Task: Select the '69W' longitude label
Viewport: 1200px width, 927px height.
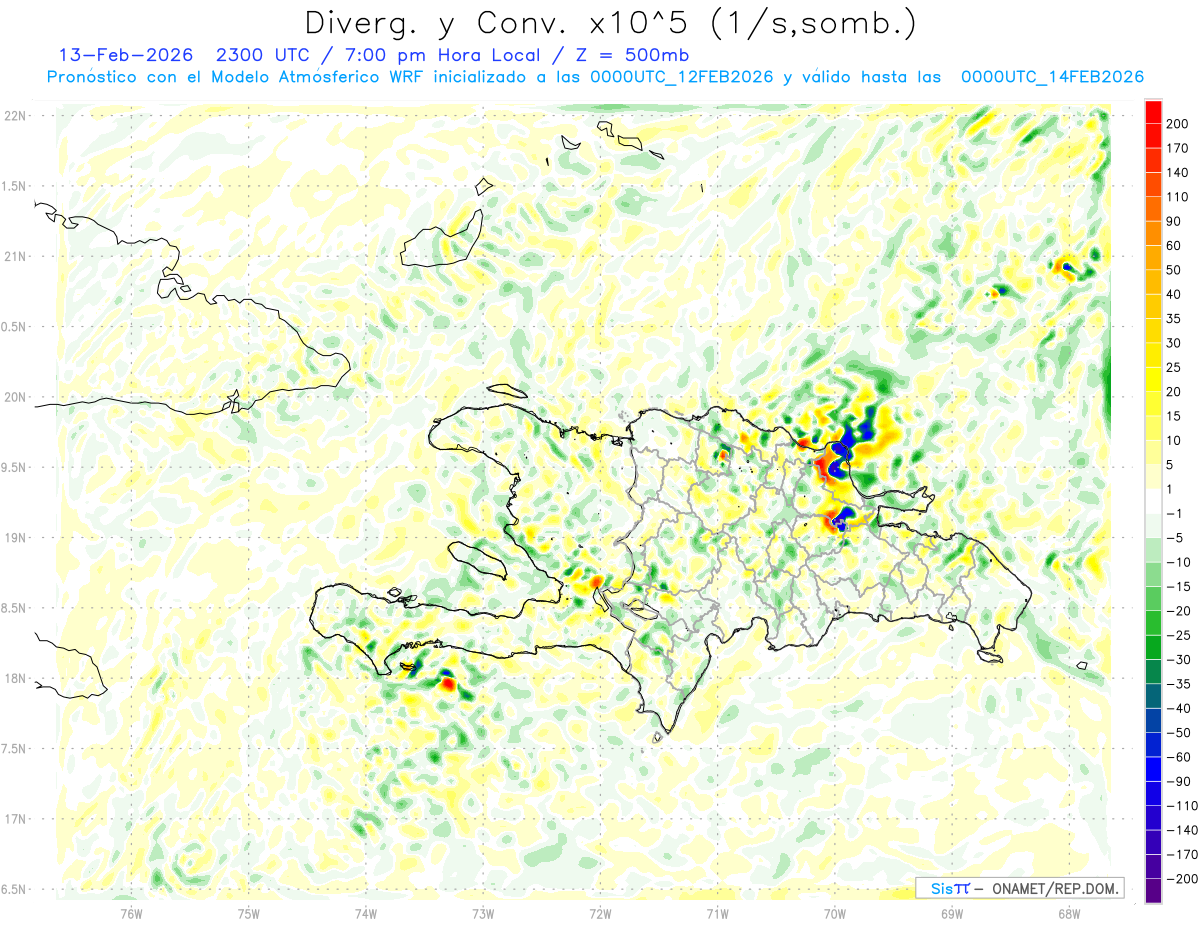Action: 952,913
